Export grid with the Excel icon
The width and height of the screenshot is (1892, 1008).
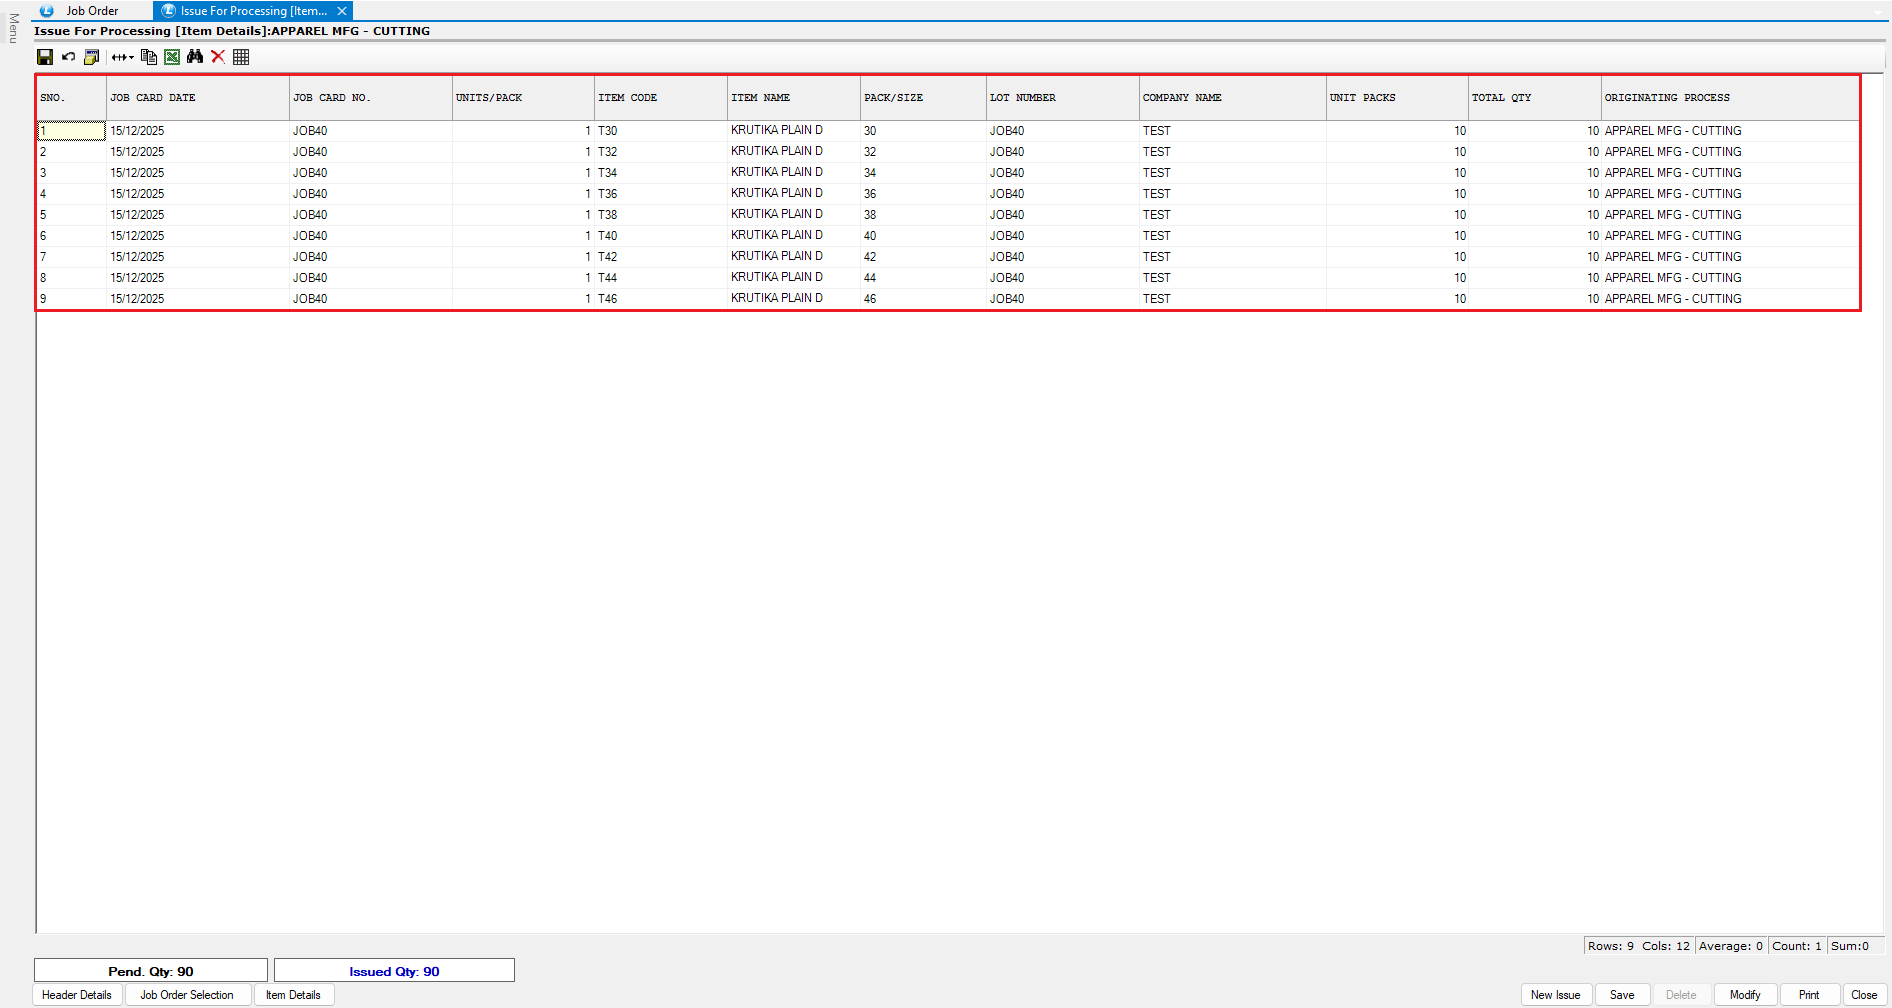click(x=172, y=57)
